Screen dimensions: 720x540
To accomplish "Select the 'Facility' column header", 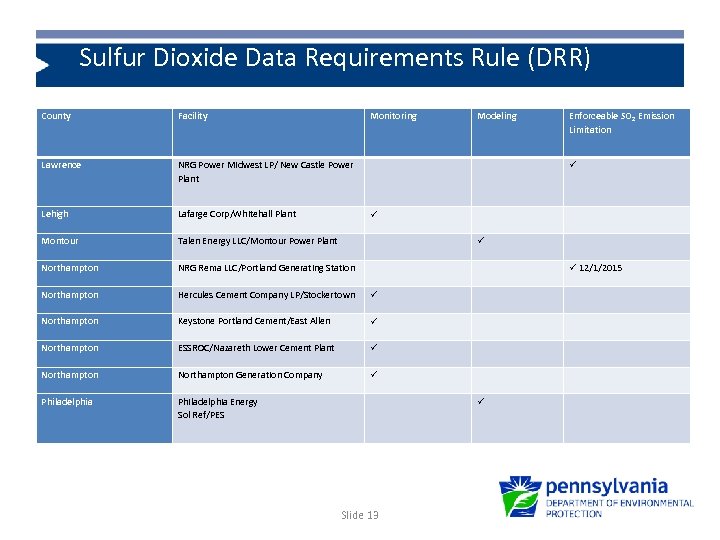I will click(x=268, y=132).
